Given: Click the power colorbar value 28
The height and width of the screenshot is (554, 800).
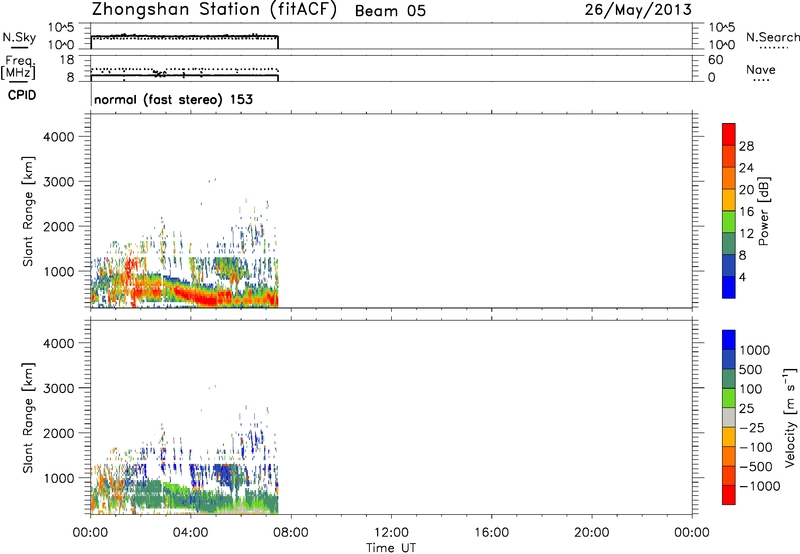Looking at the screenshot, I should click(x=746, y=146).
